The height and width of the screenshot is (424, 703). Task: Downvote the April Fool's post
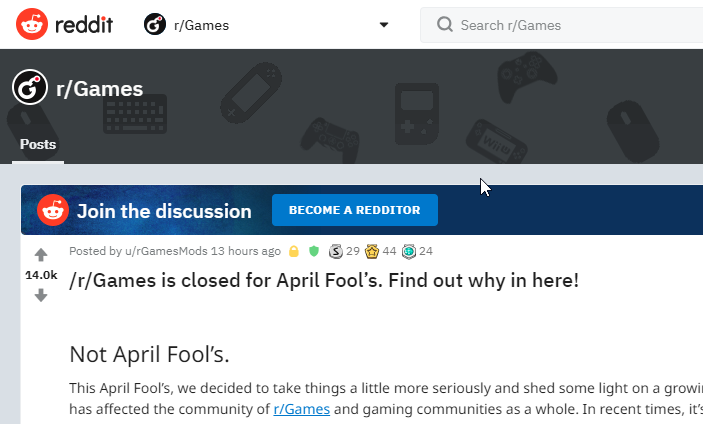click(41, 295)
